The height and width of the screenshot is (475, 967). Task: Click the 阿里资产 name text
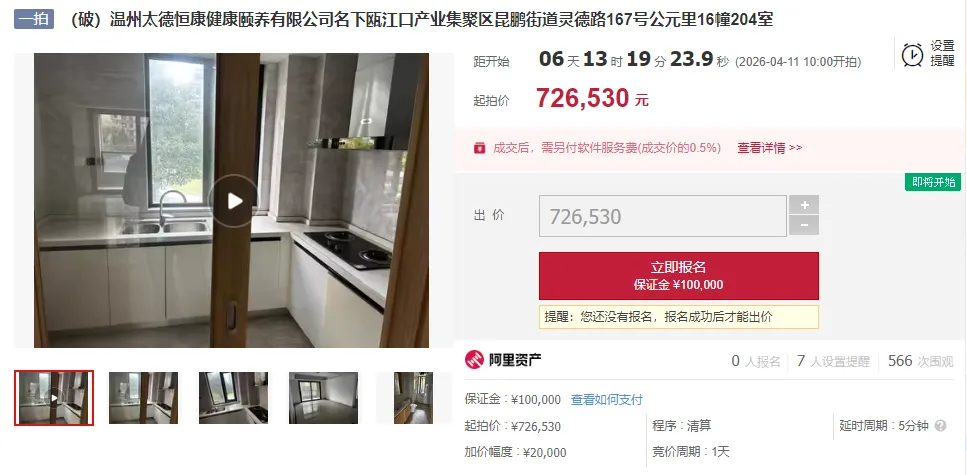tap(516, 360)
